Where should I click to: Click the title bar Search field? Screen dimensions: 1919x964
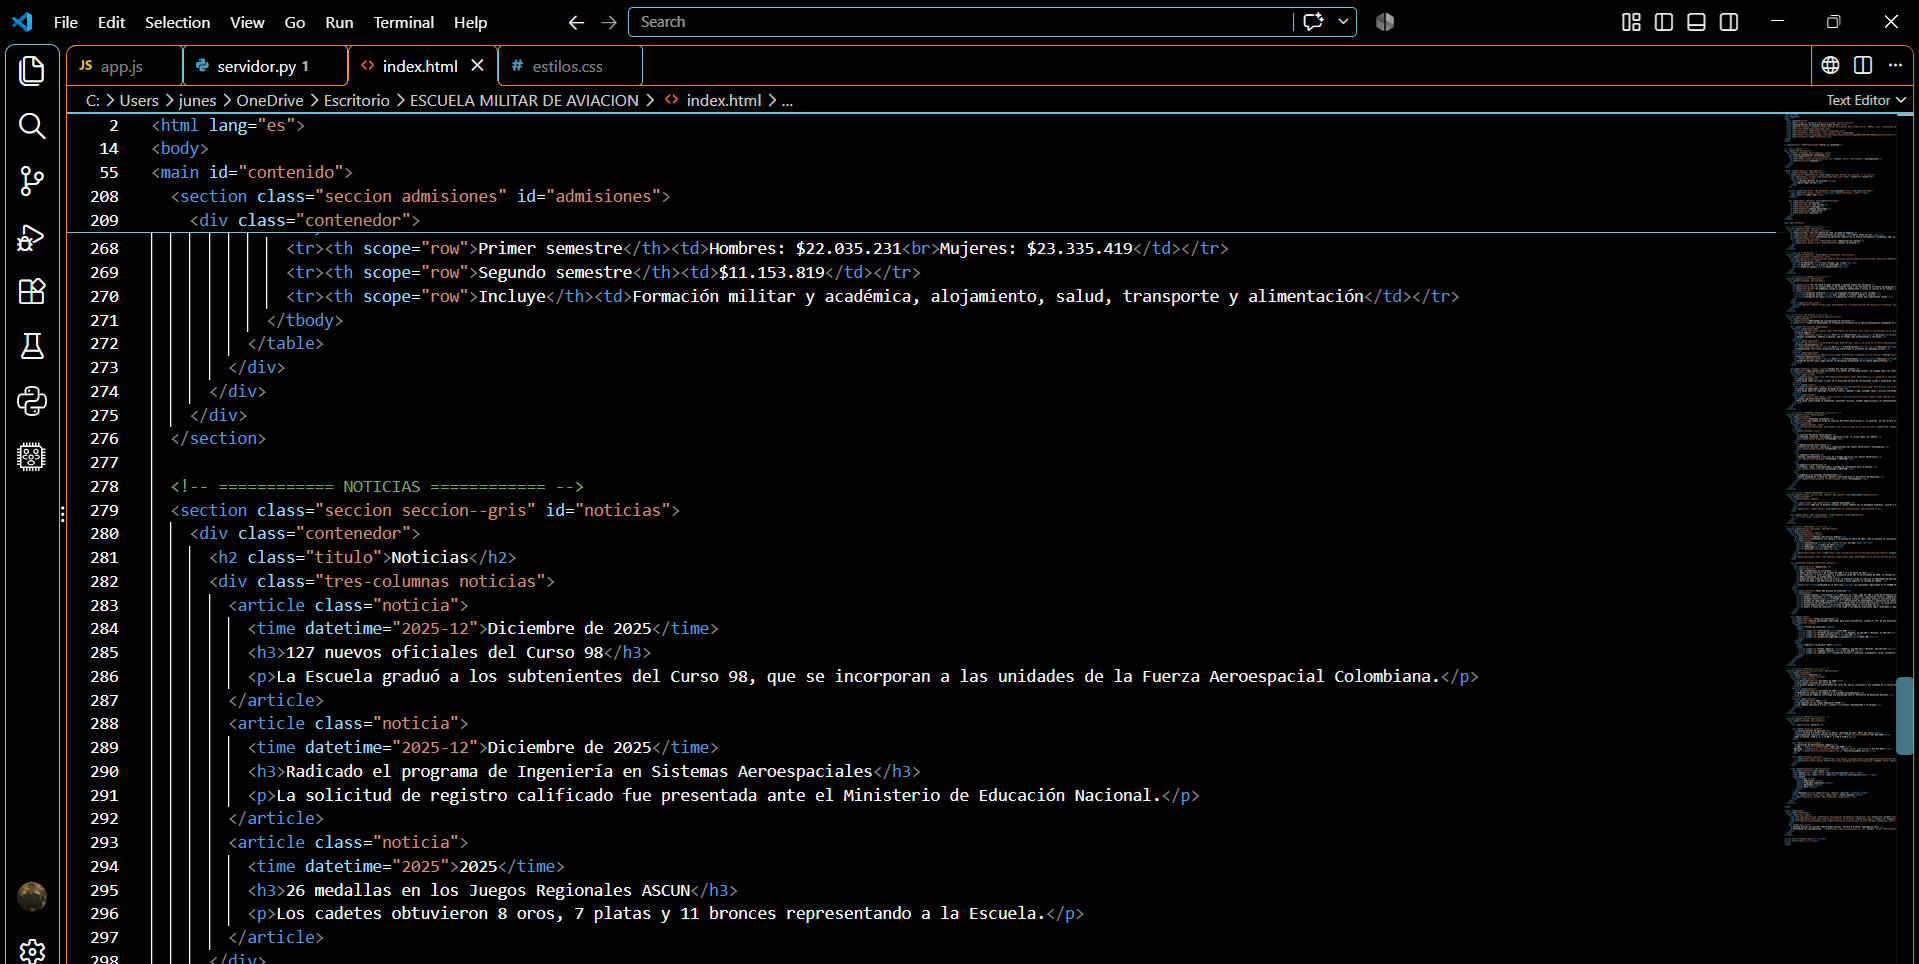960,22
